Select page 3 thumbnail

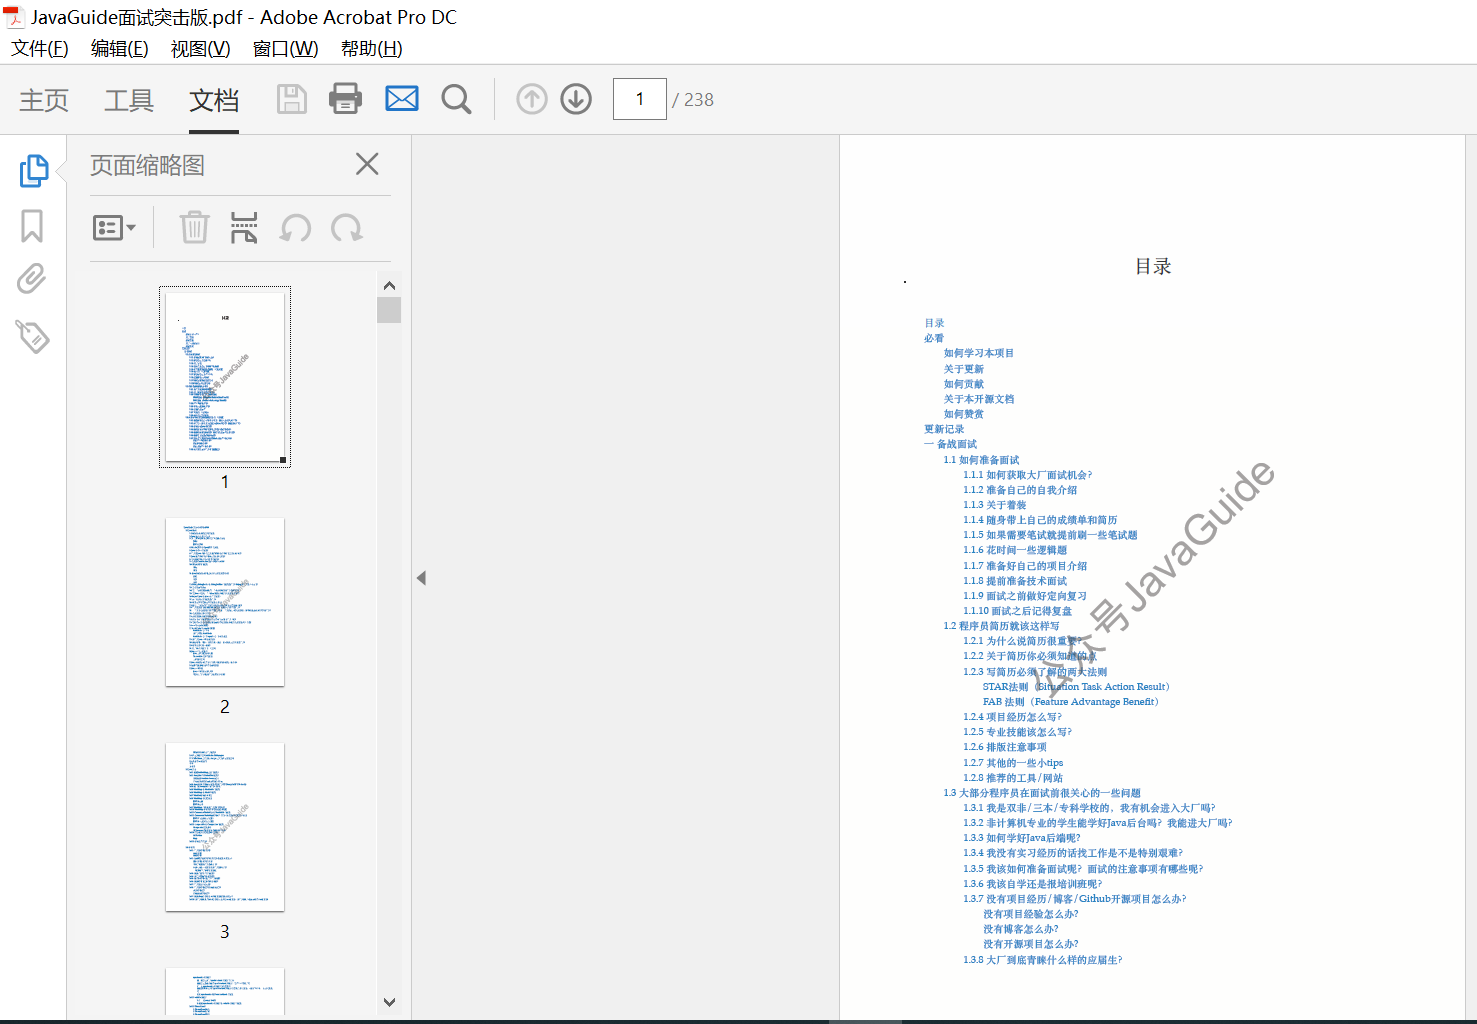click(225, 827)
